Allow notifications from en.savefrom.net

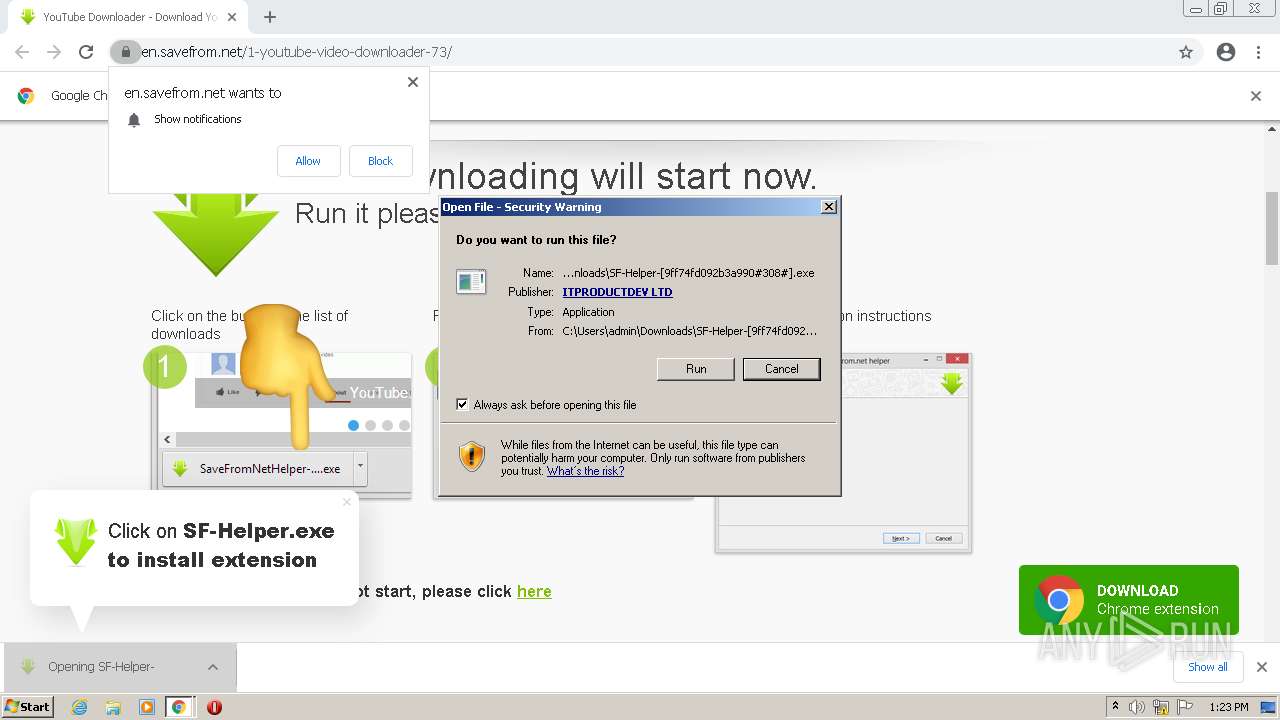pyautogui.click(x=308, y=161)
